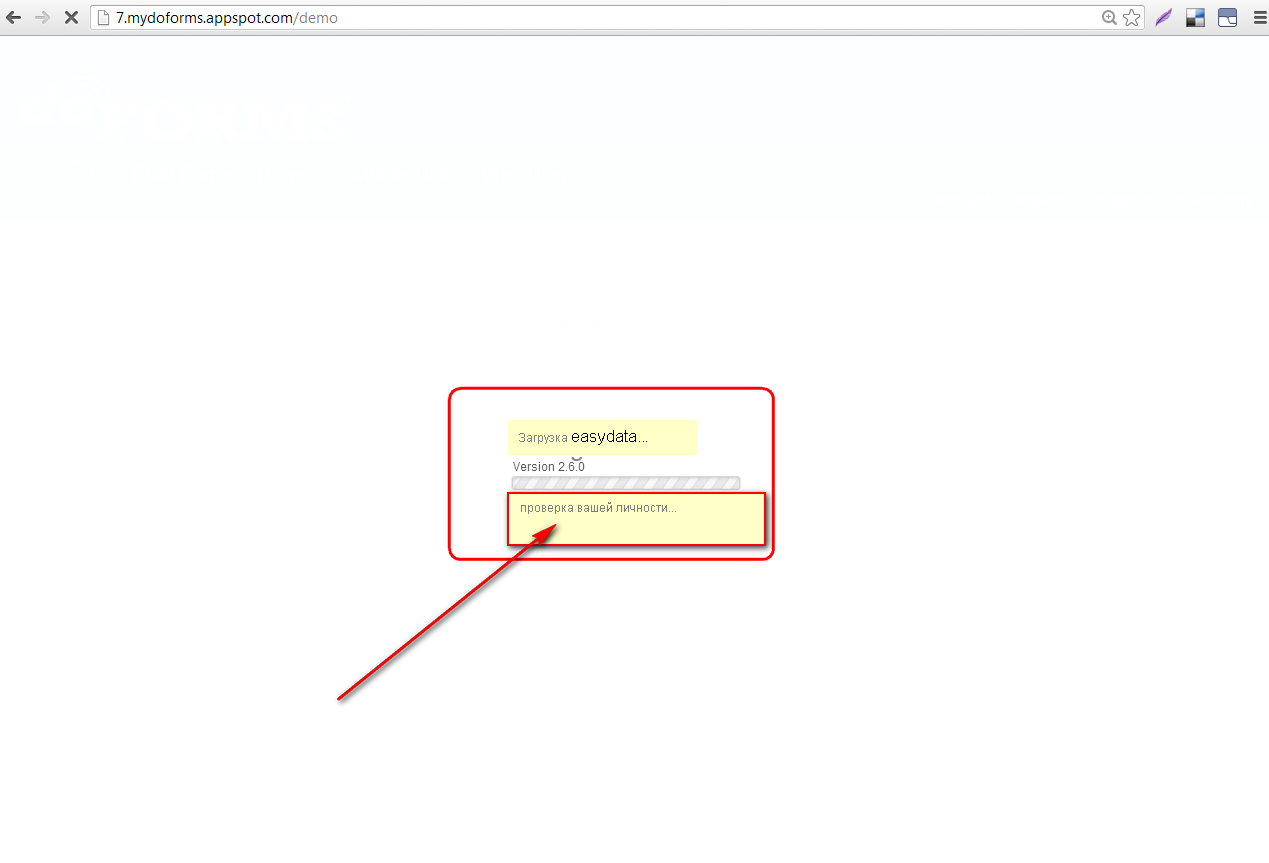1269x863 pixels.
Task: Click the "Version 2.6.0" text
Action: click(x=548, y=467)
